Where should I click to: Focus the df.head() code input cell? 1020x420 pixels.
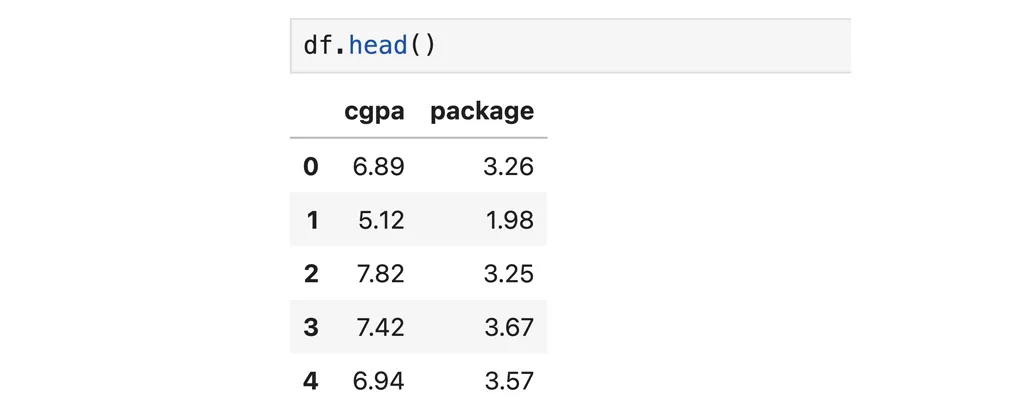click(x=640, y=46)
